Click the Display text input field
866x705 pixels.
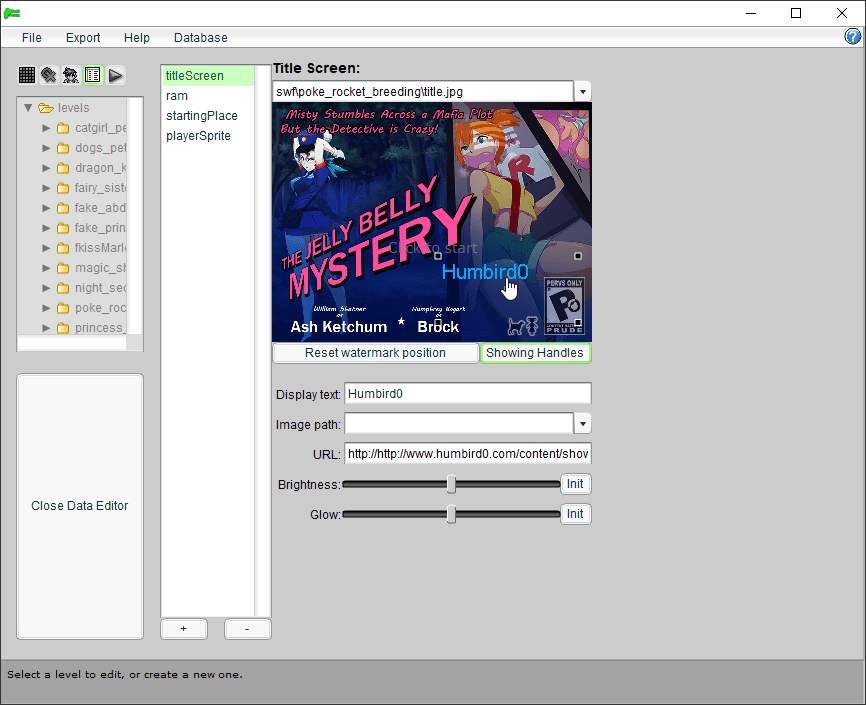(x=467, y=394)
